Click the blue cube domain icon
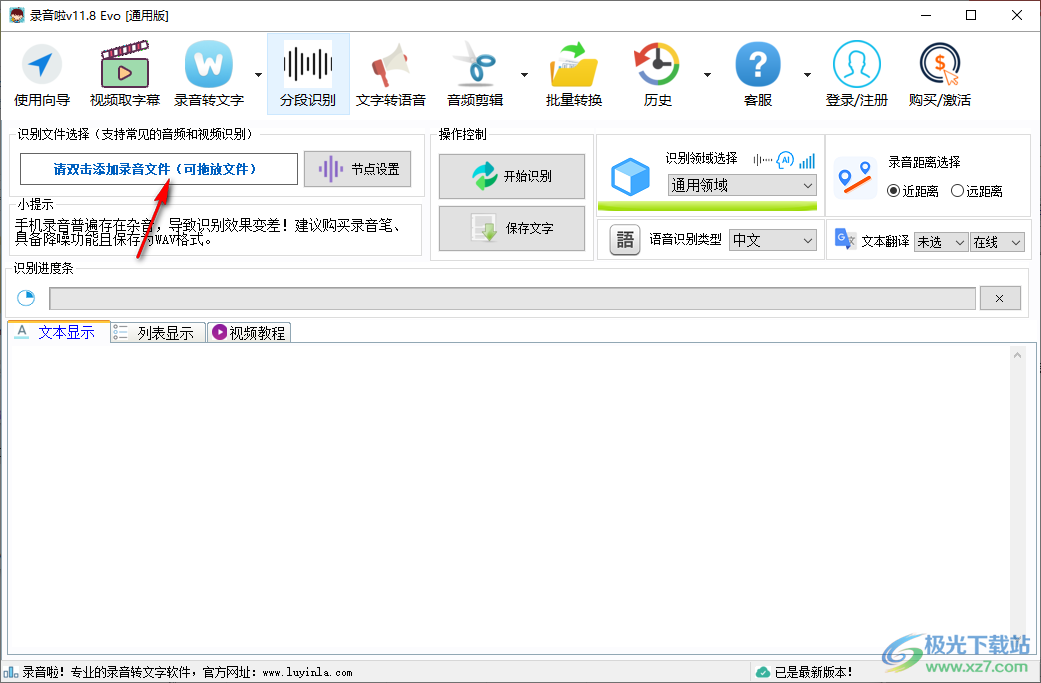Screen dimensions: 1041x683 [630, 177]
